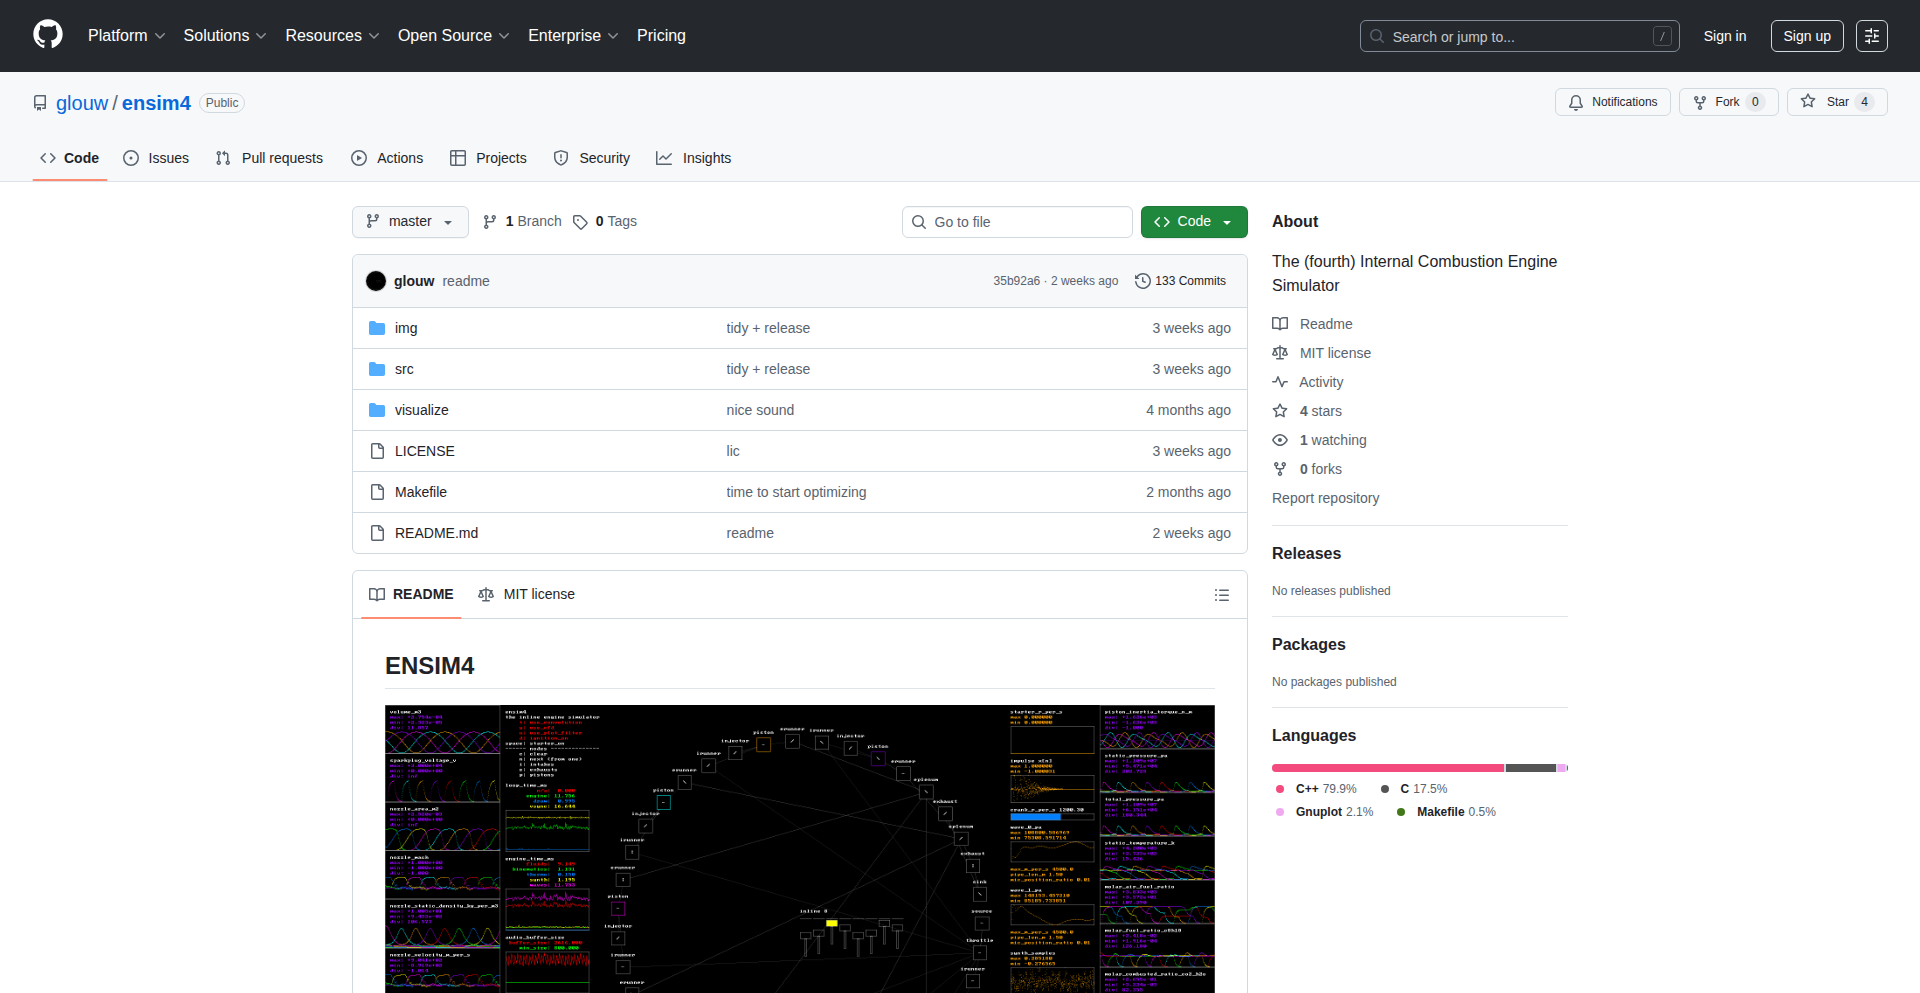
Task: Click the Tags label icon
Action: (x=580, y=222)
